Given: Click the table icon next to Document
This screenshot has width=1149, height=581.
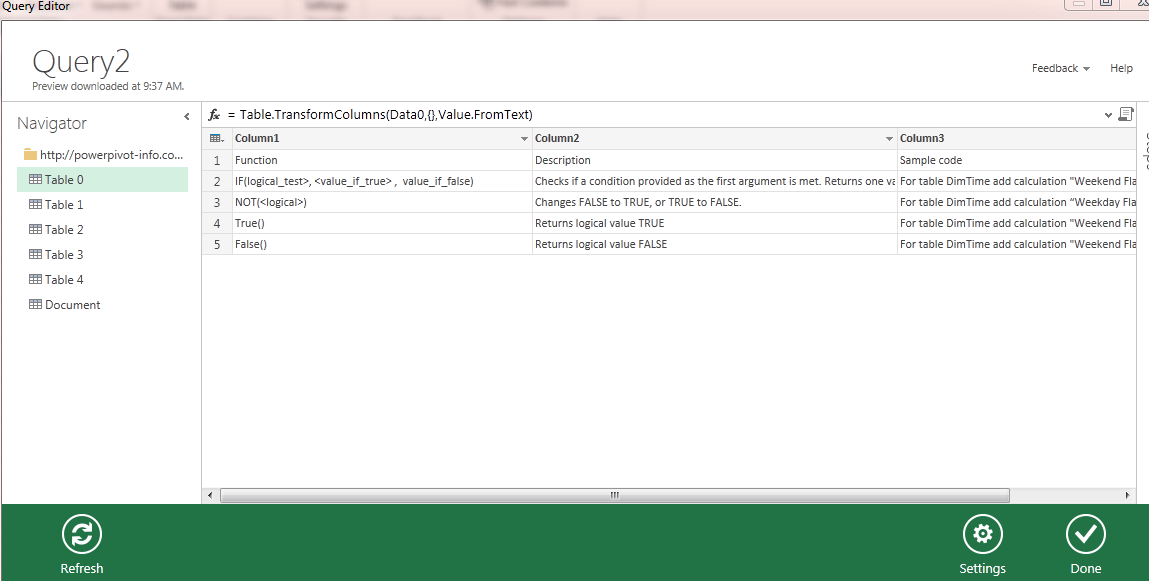Looking at the screenshot, I should click(x=34, y=304).
